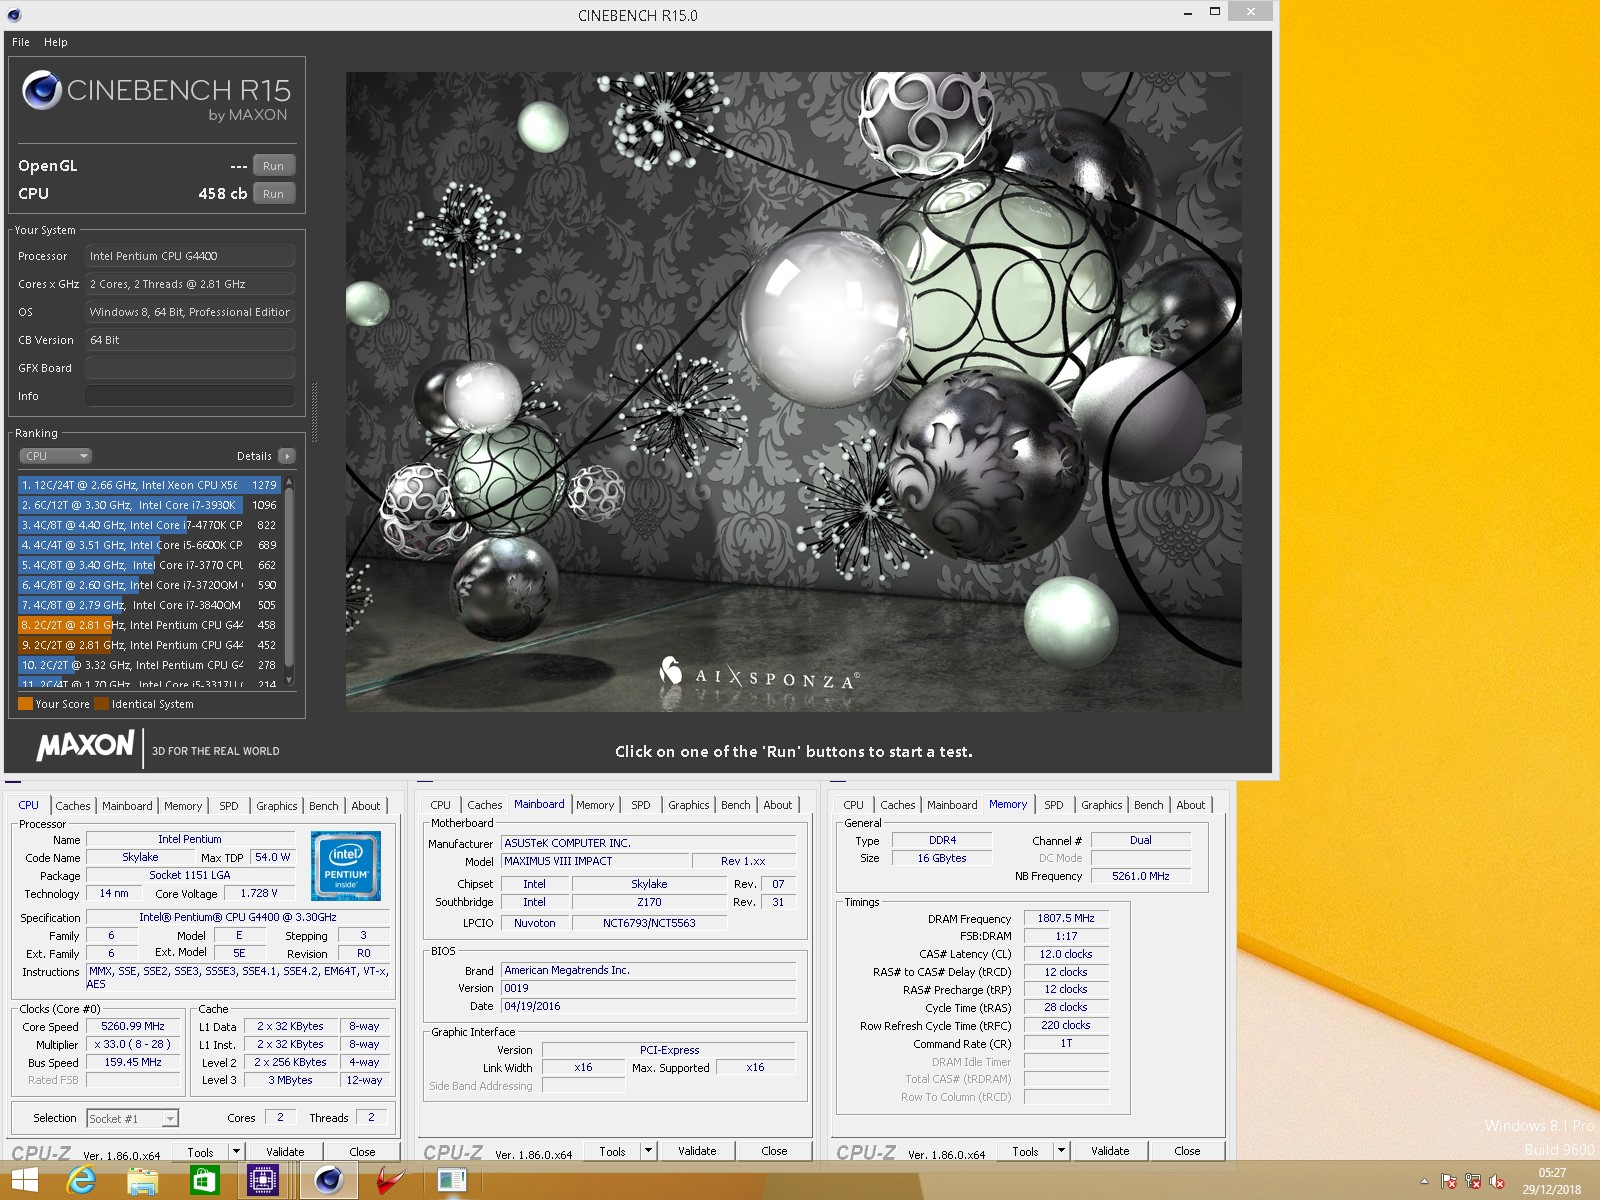Click the Info input field

click(190, 396)
